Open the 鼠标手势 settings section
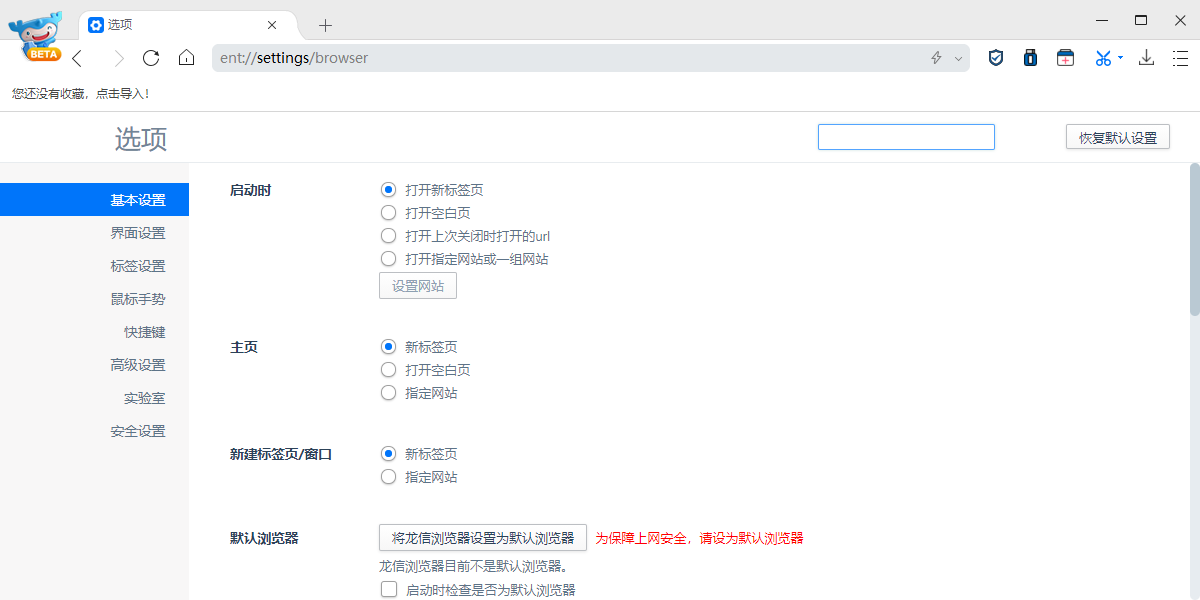 tap(137, 298)
